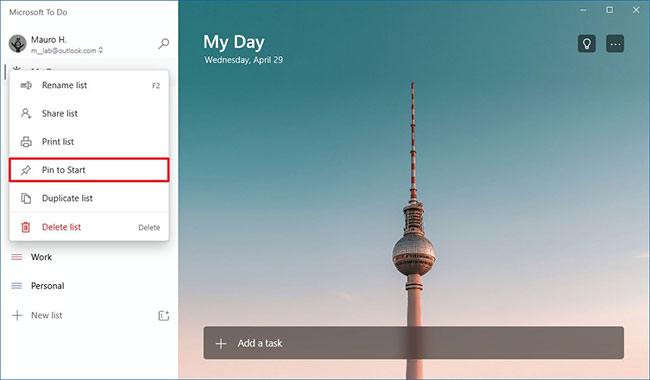Open the suggestions lightbulb button

[587, 44]
